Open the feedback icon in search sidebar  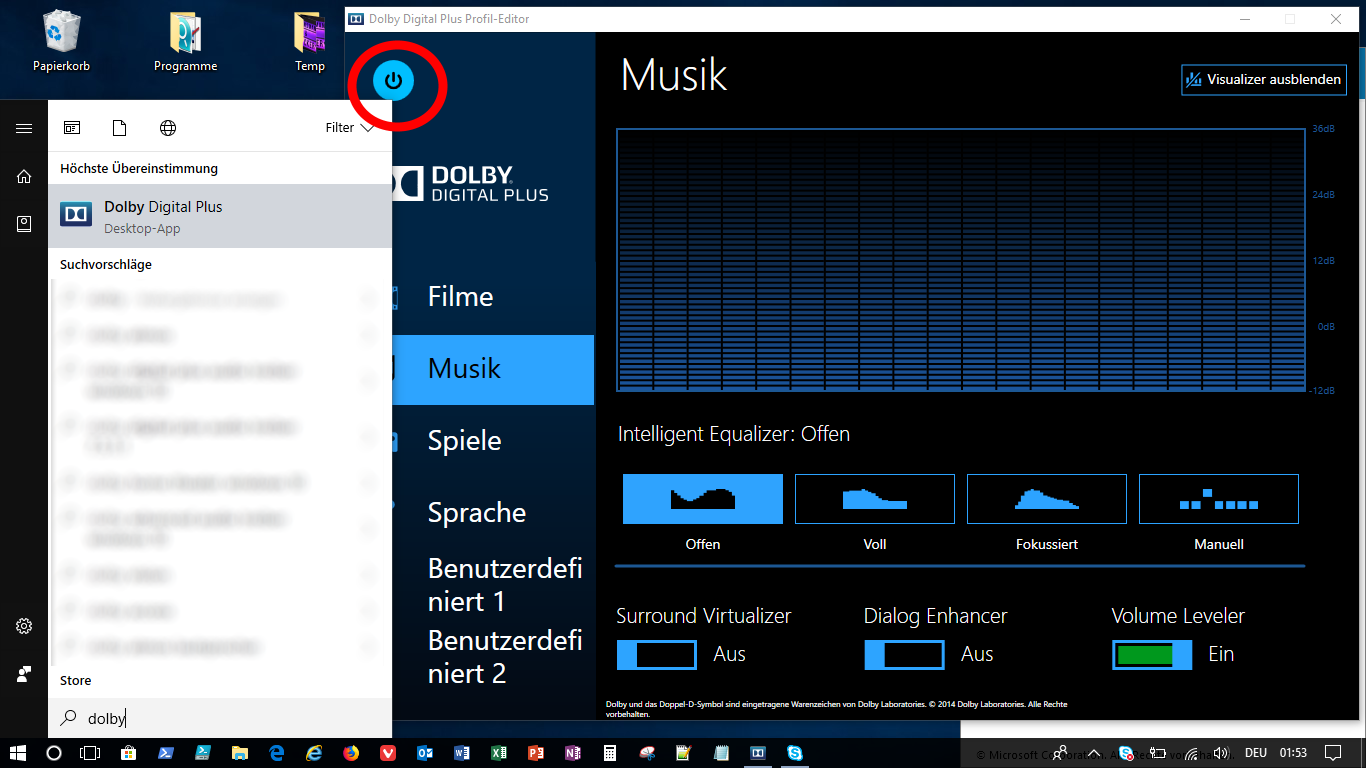click(24, 674)
